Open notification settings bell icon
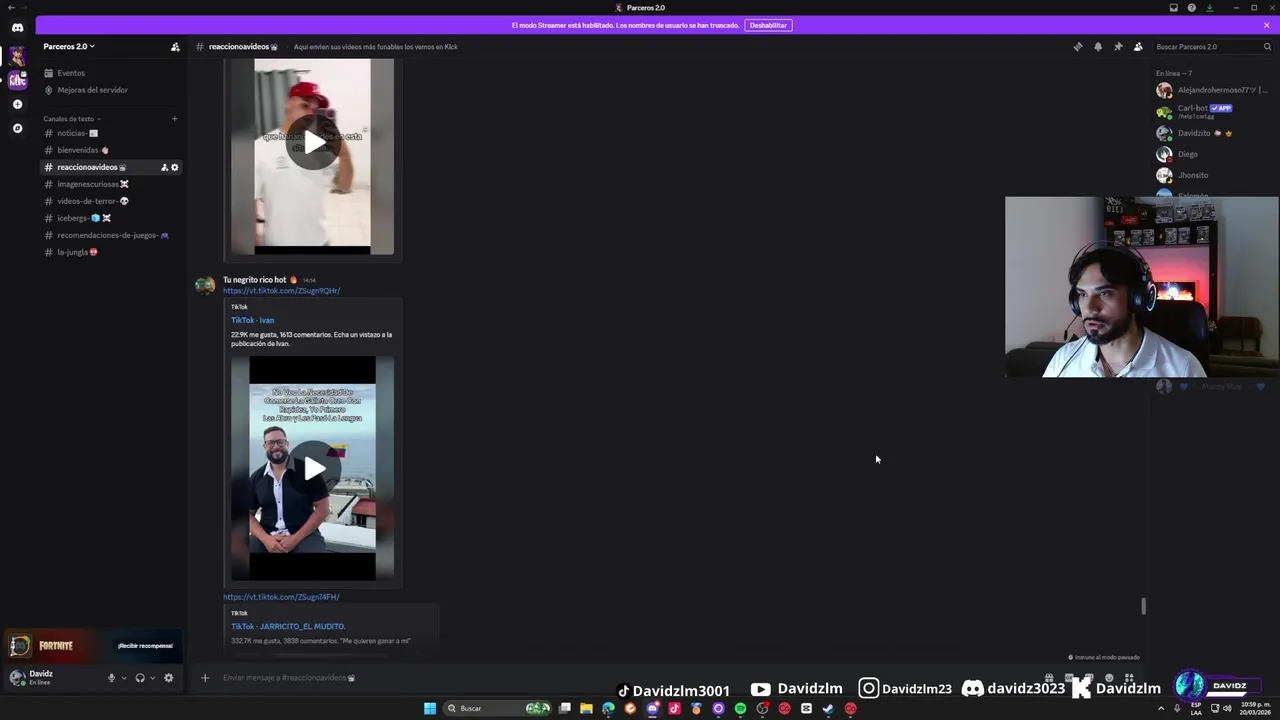 [1098, 47]
